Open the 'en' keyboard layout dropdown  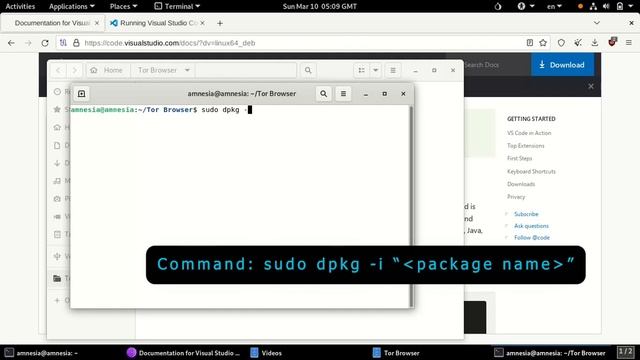pyautogui.click(x=554, y=6)
